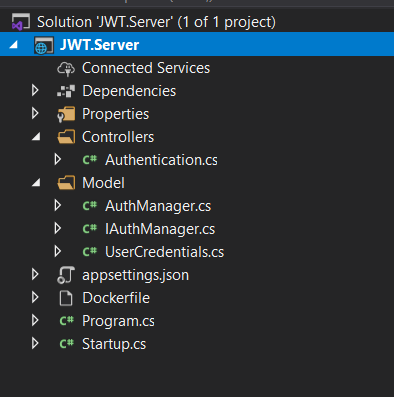Collapse the Model folder arrow
This screenshot has height=397, width=394.
(x=36, y=183)
